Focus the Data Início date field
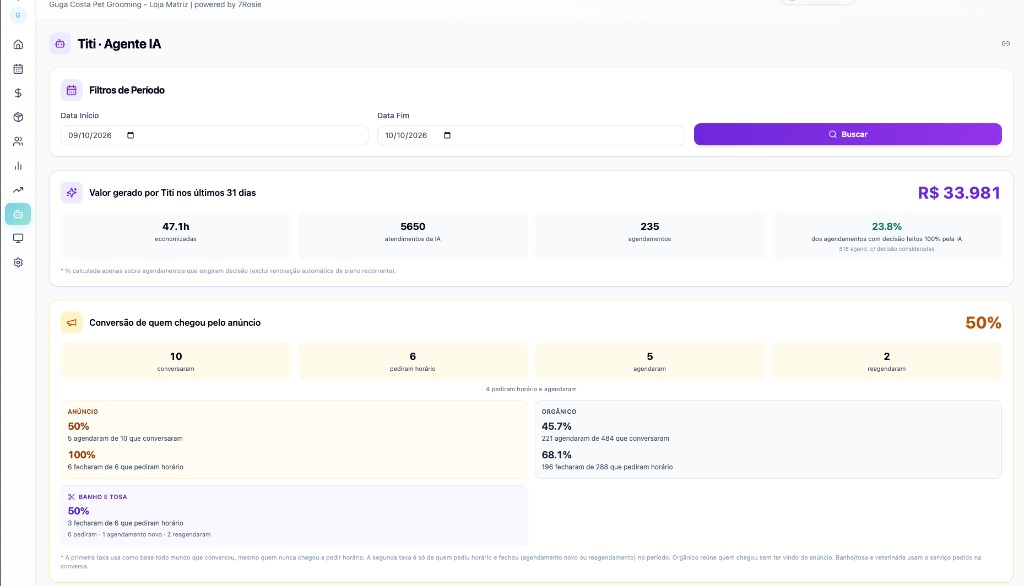 [214, 135]
